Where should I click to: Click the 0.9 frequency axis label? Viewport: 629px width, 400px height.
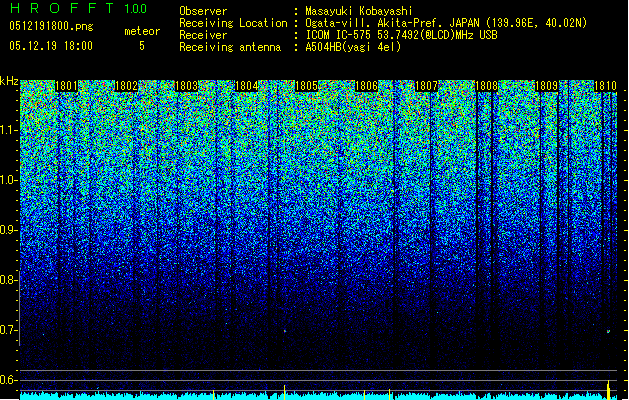coord(9,230)
